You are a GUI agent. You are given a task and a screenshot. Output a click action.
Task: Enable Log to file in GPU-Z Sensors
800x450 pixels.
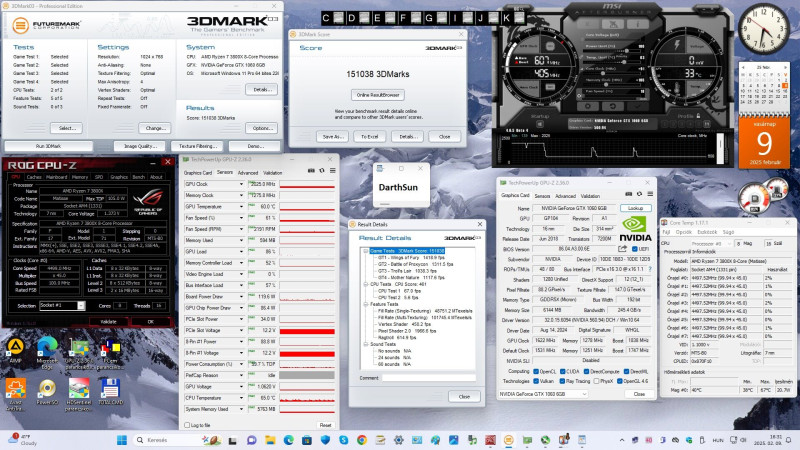pos(187,425)
